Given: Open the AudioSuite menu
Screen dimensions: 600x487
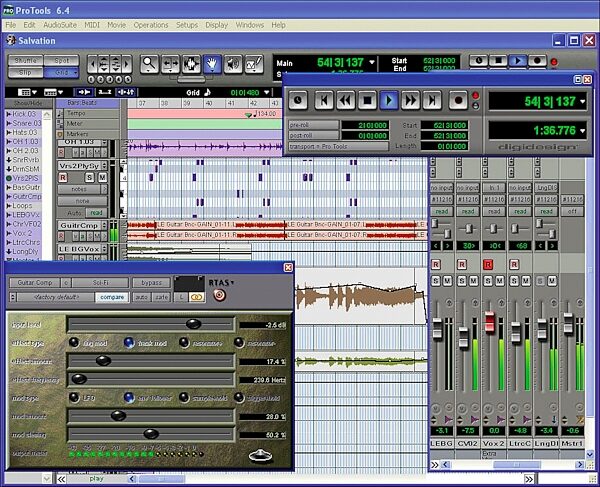Looking at the screenshot, I should click(x=60, y=25).
